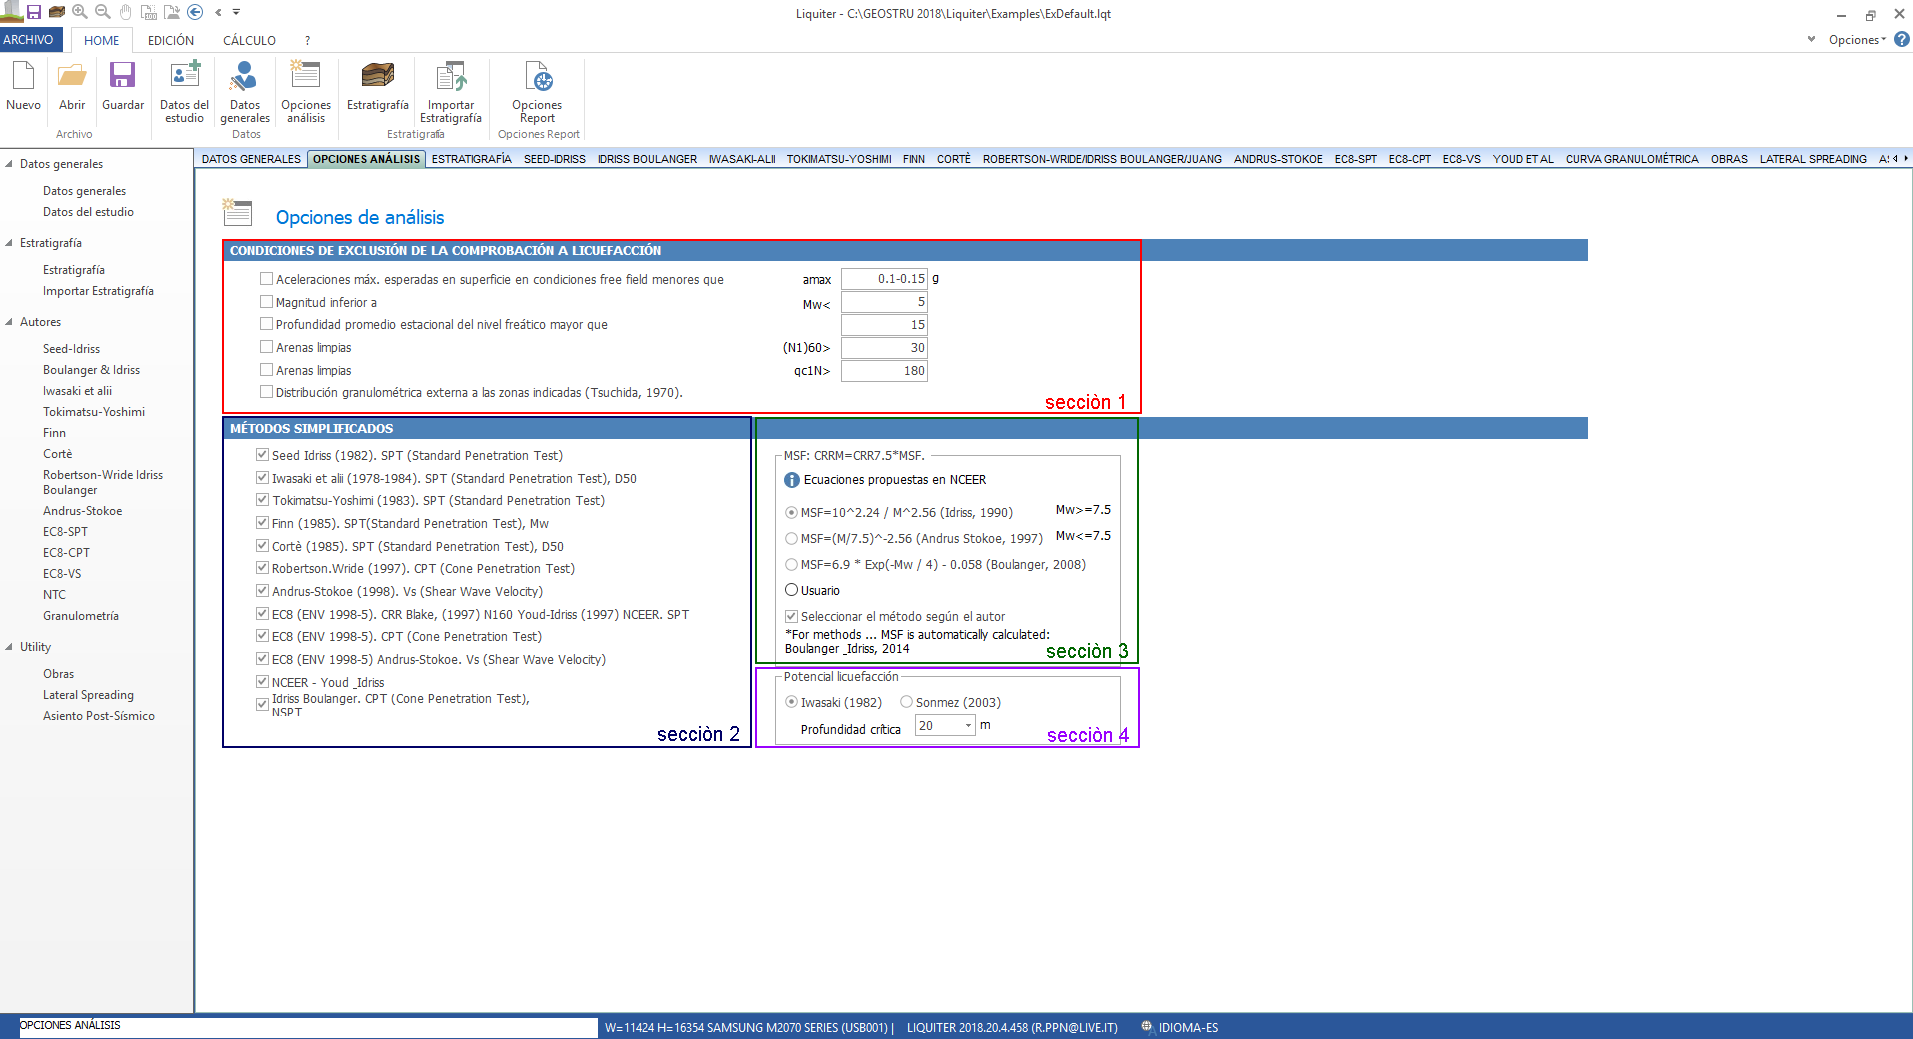The width and height of the screenshot is (1913, 1039).
Task: Click the quick-access save icon in title bar
Action: [34, 12]
